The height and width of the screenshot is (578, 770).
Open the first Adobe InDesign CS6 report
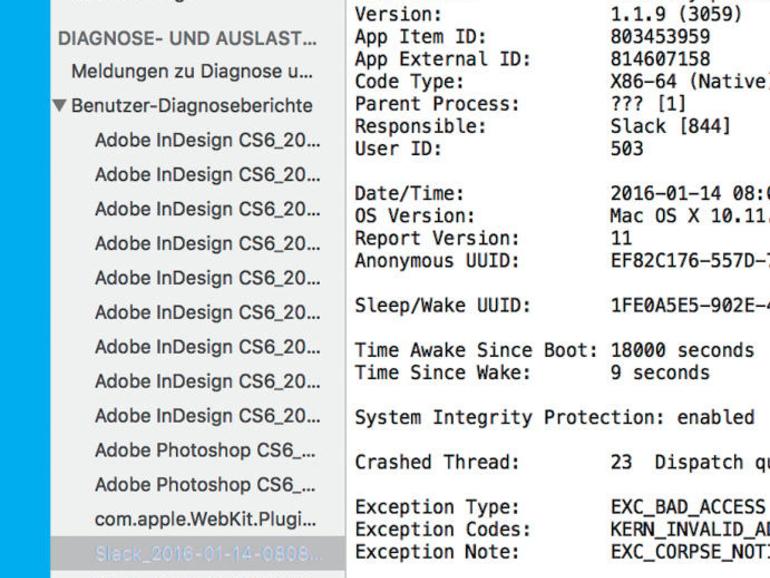click(207, 141)
